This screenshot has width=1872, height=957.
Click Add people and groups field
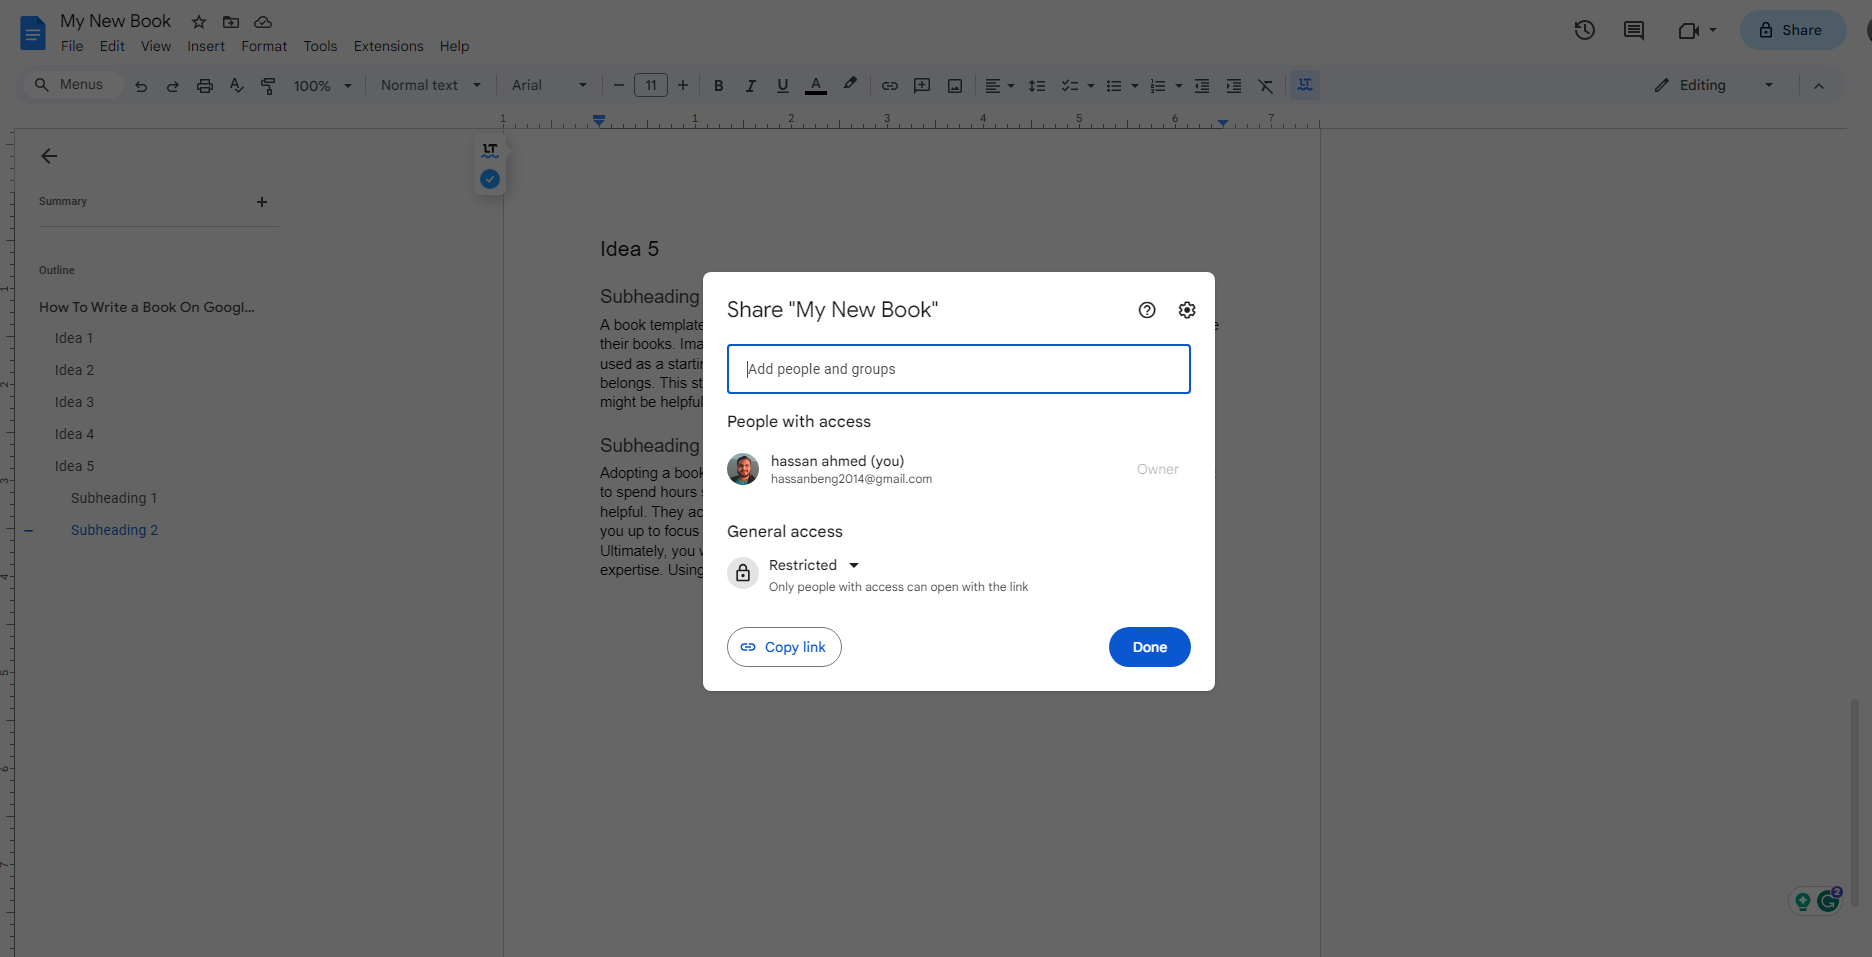coord(958,369)
